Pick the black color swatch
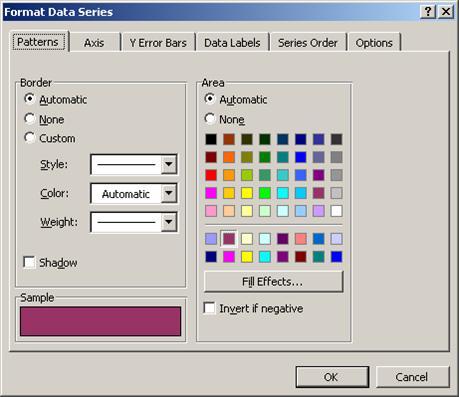 211,139
